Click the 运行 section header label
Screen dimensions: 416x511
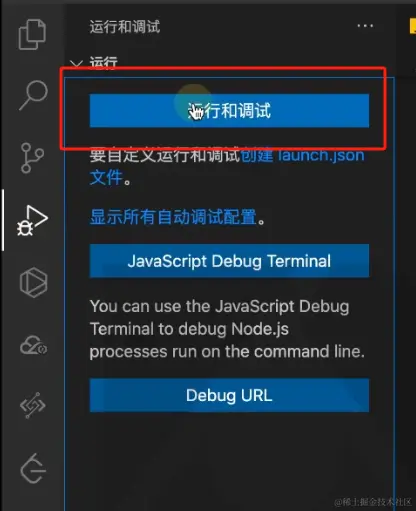pos(103,63)
